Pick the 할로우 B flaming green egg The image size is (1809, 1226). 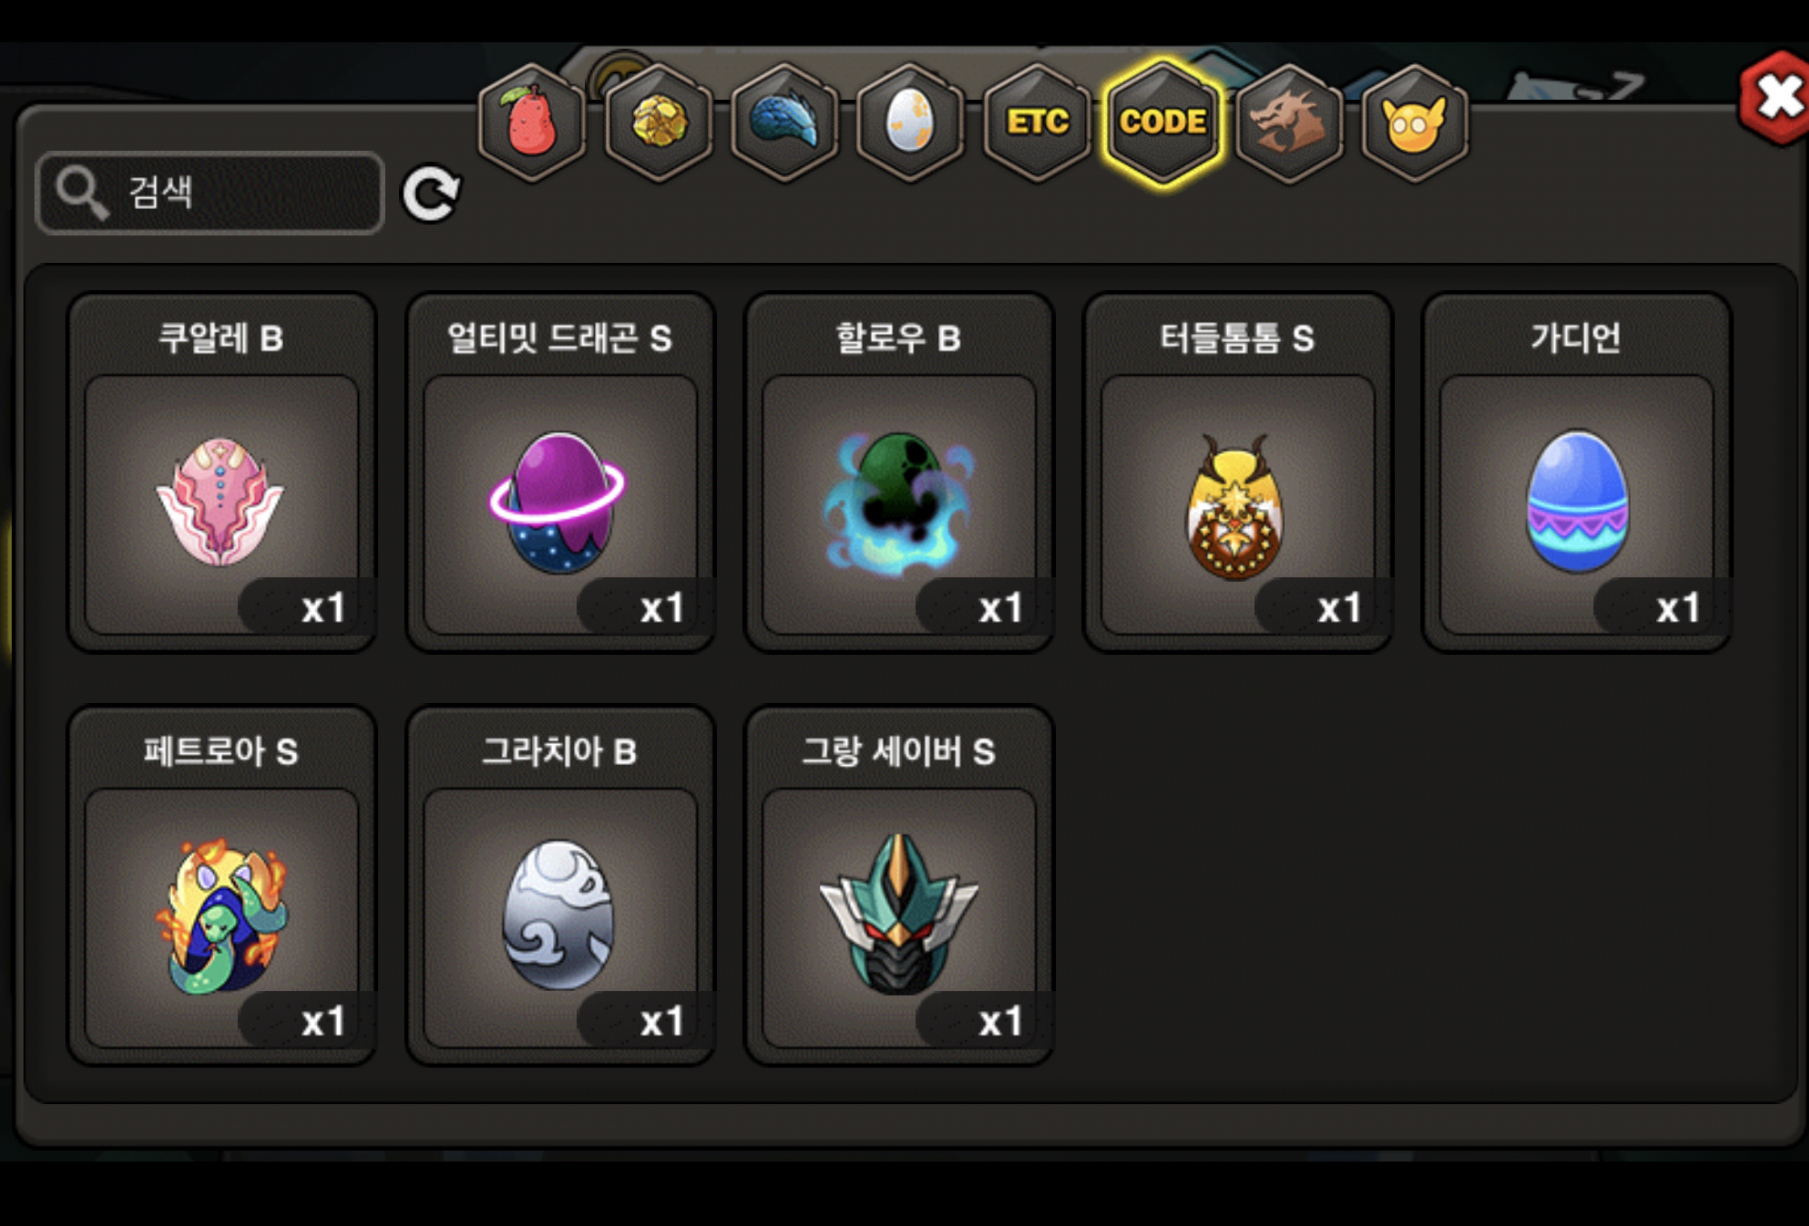(899, 472)
